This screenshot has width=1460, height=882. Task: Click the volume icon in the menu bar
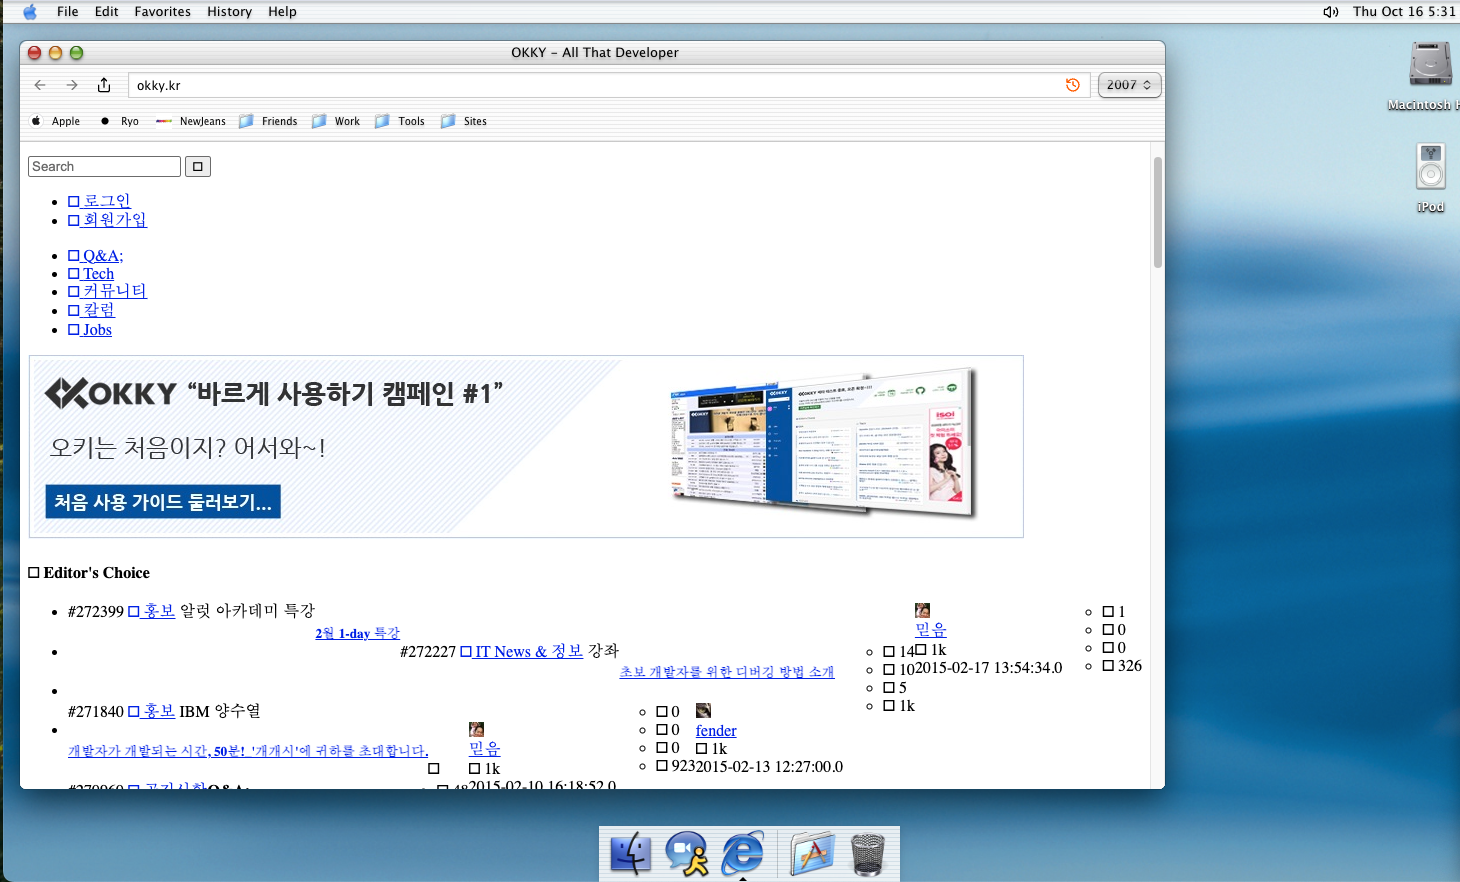[x=1330, y=12]
